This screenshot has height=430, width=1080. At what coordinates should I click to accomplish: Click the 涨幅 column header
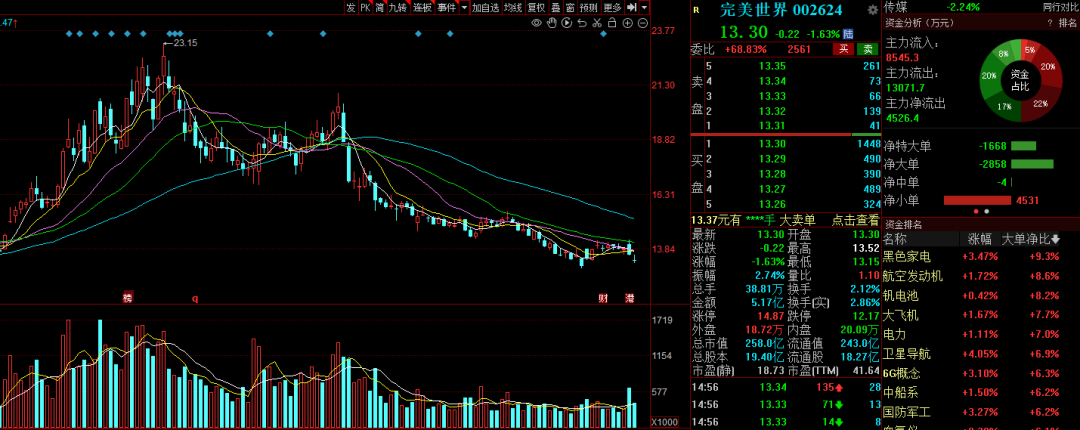pos(979,240)
